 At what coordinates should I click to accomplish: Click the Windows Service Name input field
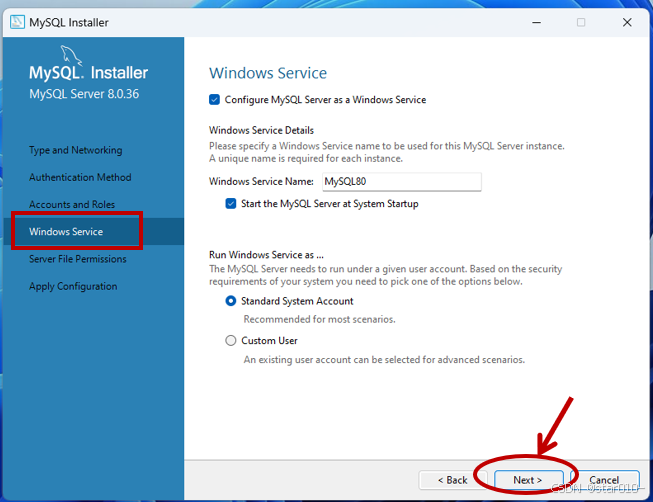click(x=401, y=182)
